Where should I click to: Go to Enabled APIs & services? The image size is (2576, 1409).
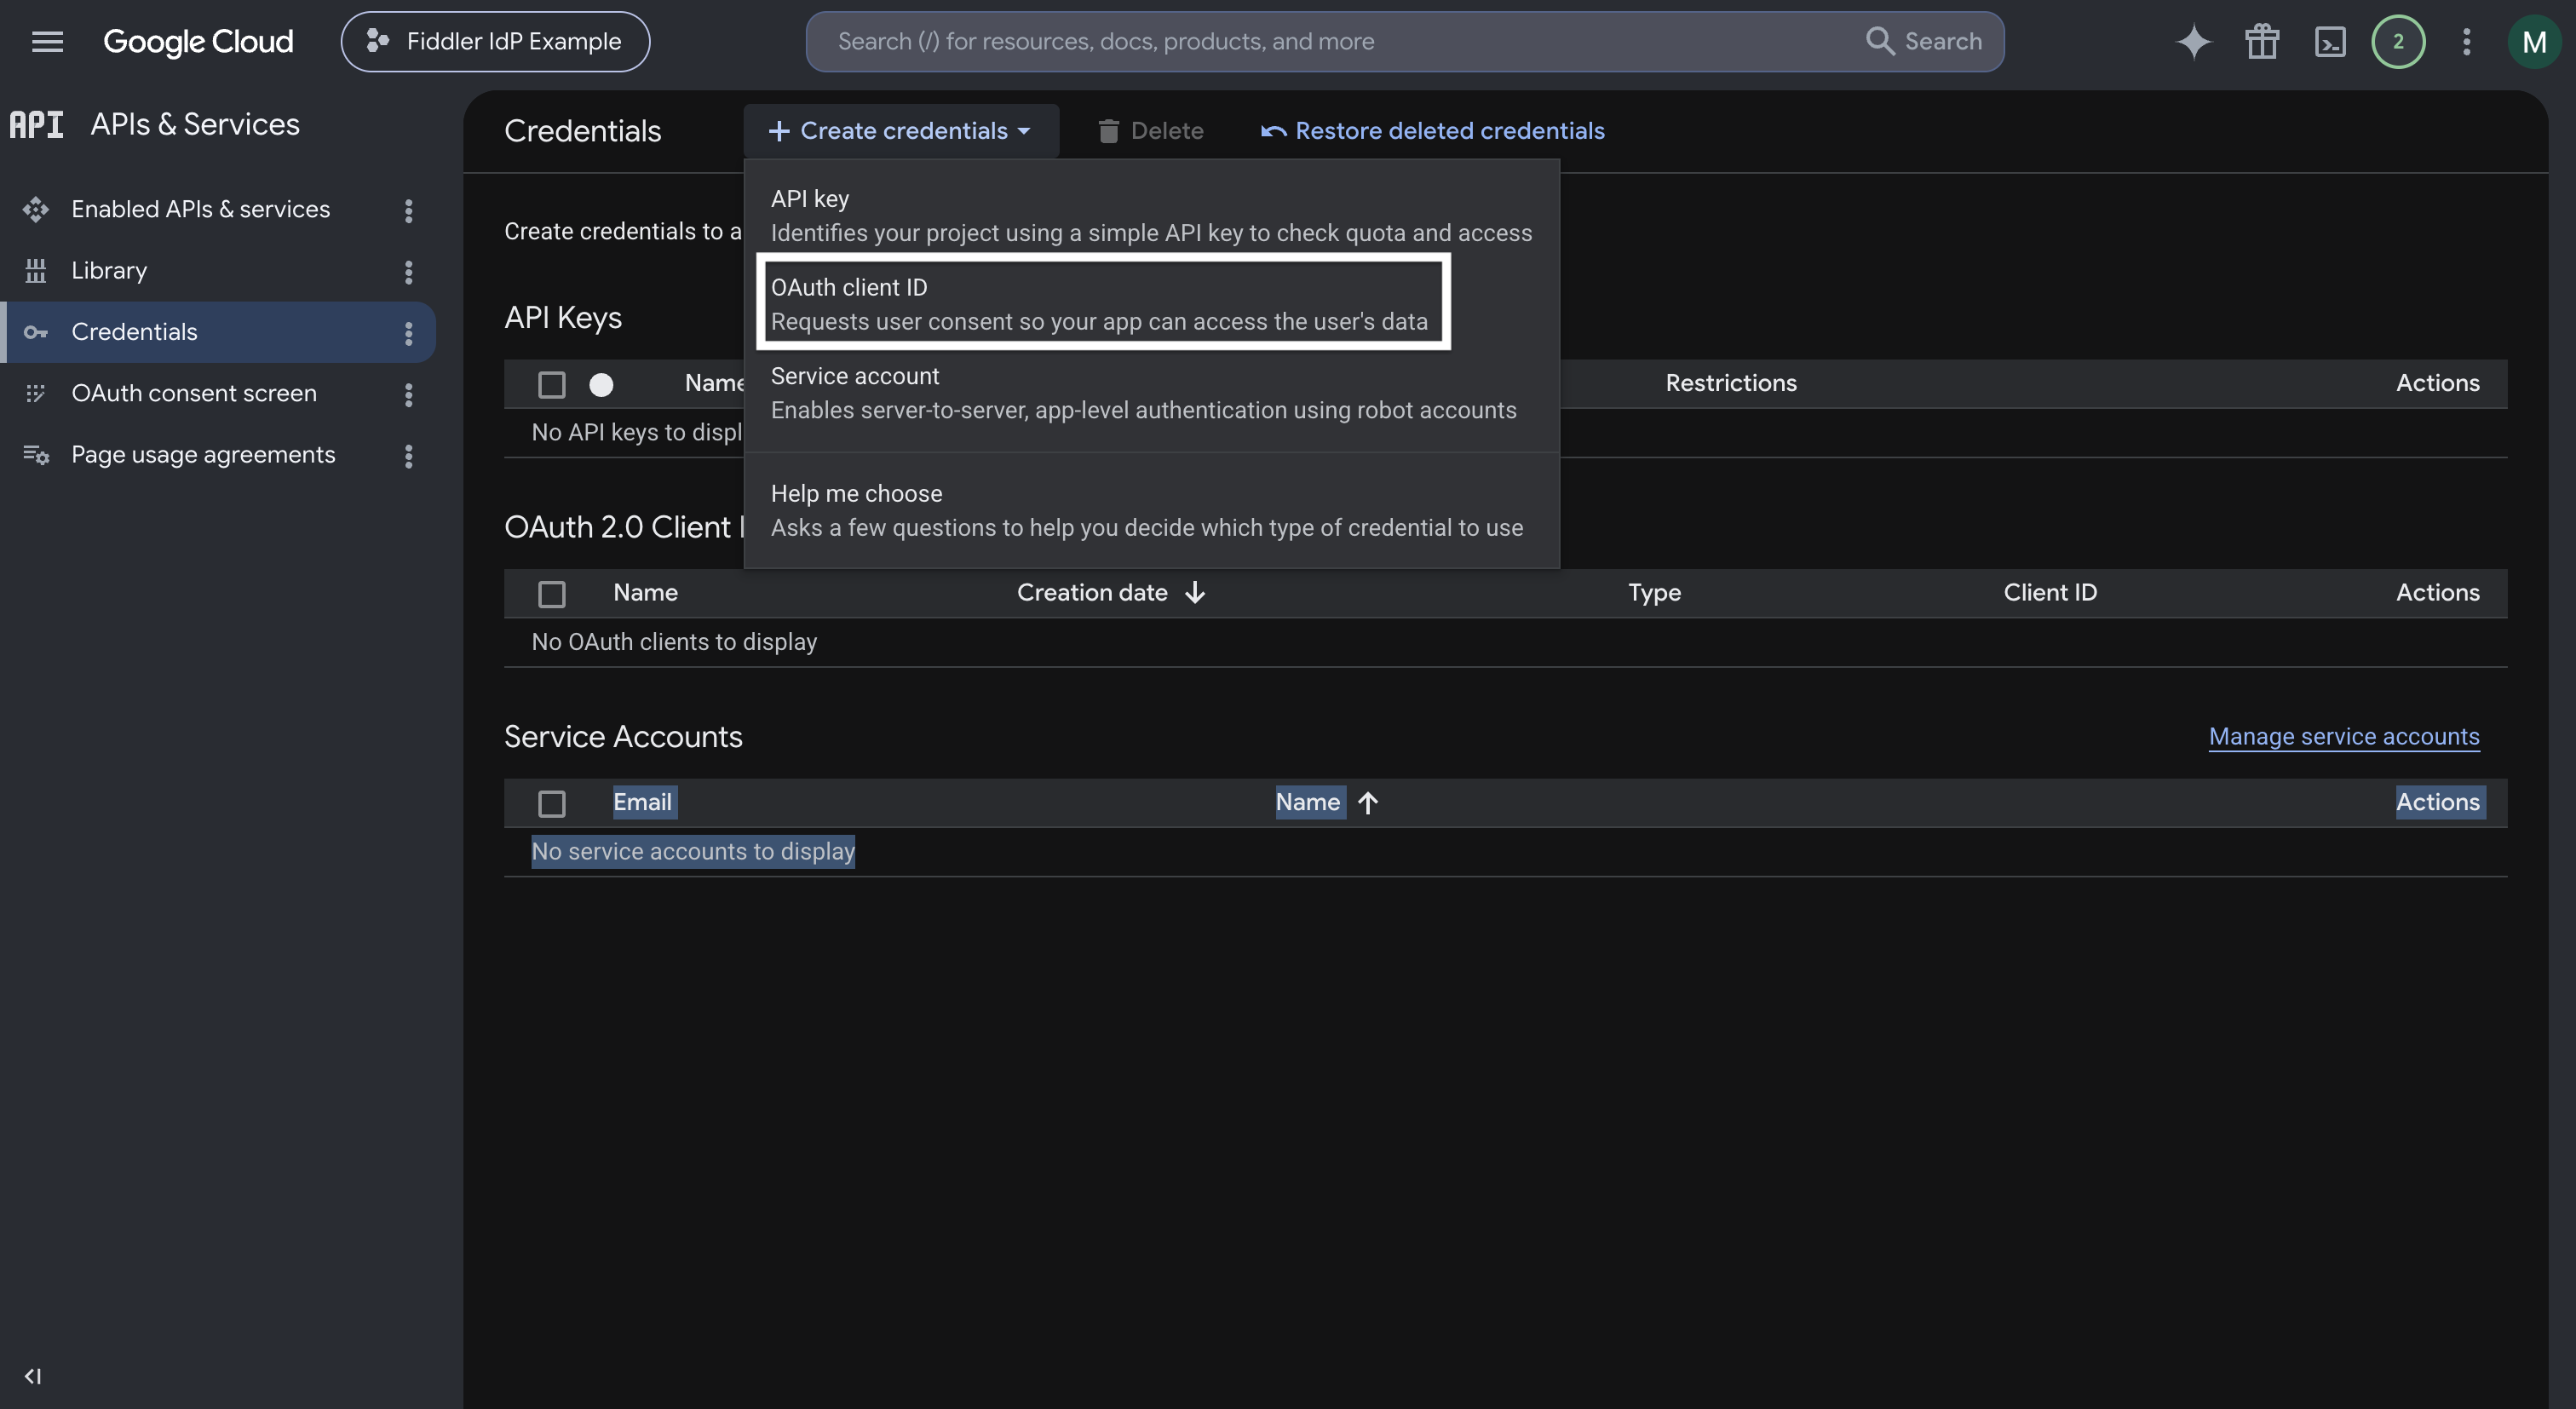tap(200, 209)
